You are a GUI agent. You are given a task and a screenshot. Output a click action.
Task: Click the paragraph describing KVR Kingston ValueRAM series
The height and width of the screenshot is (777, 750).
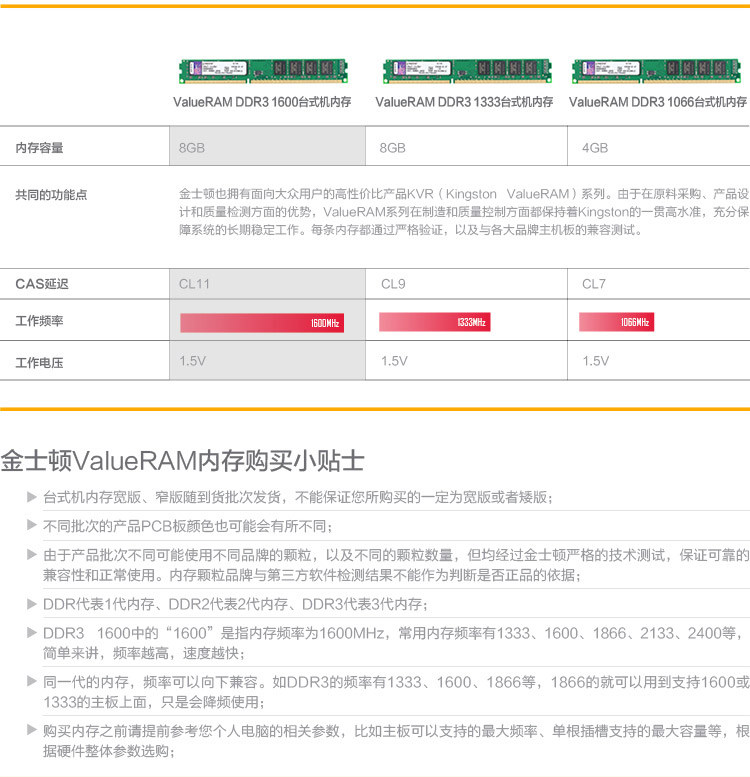[464, 212]
